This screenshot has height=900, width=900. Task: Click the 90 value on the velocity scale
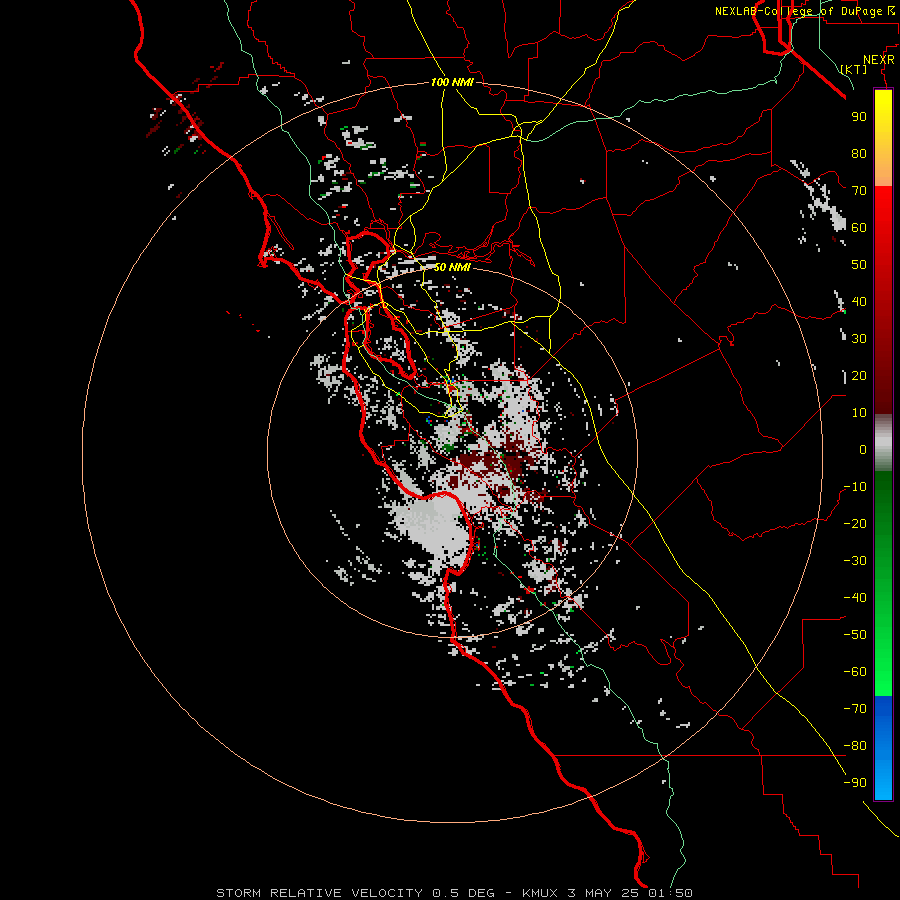(x=859, y=117)
